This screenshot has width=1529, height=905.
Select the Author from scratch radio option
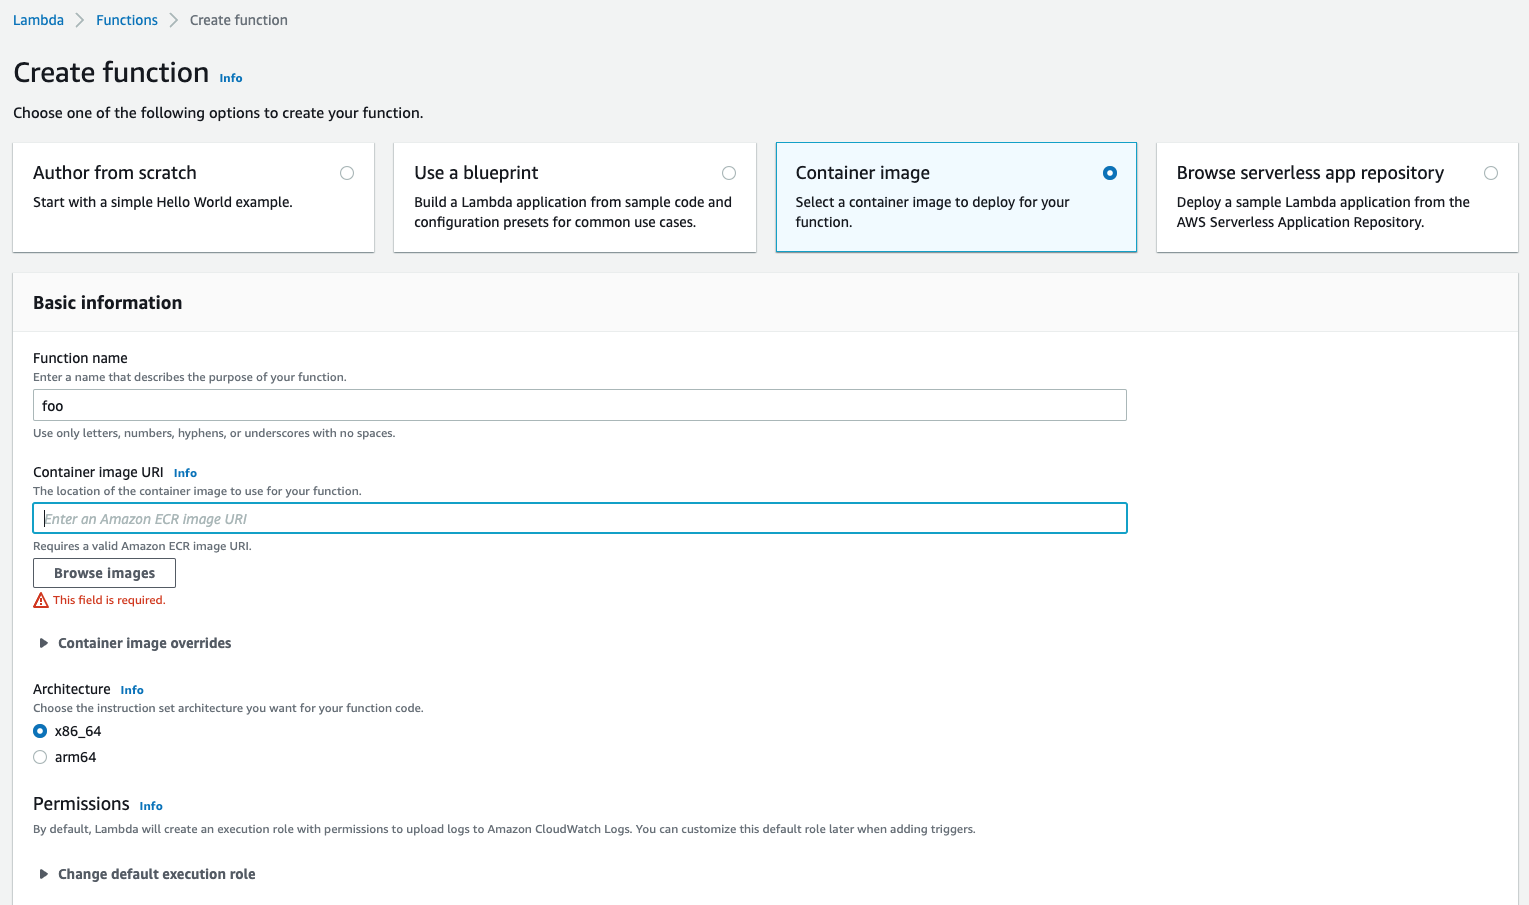[x=347, y=173]
